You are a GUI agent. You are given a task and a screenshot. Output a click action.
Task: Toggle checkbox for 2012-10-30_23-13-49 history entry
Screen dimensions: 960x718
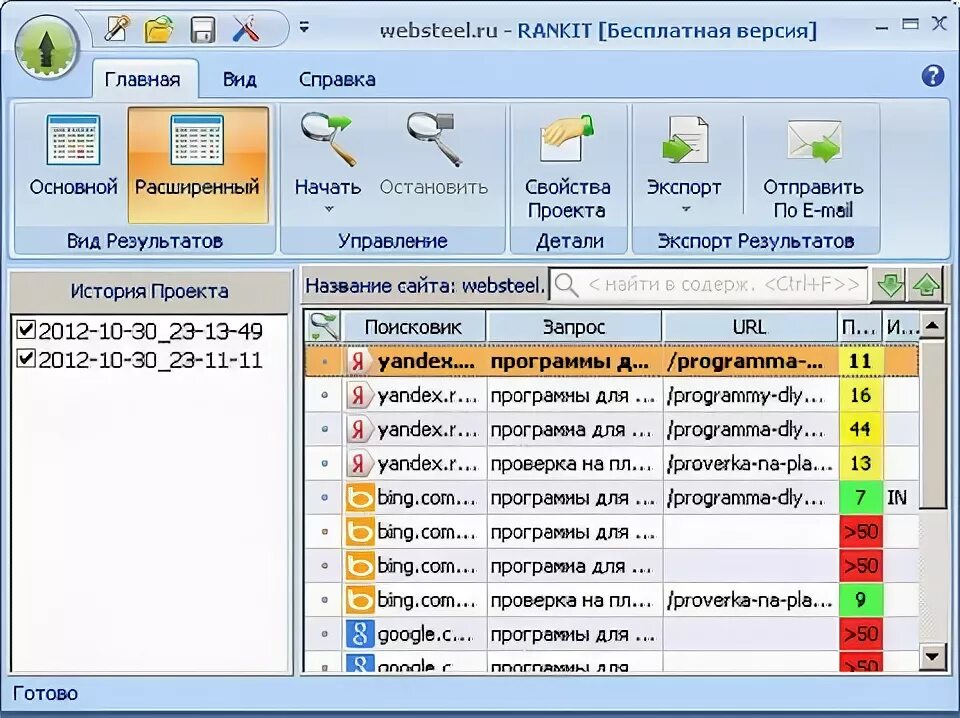(x=26, y=329)
